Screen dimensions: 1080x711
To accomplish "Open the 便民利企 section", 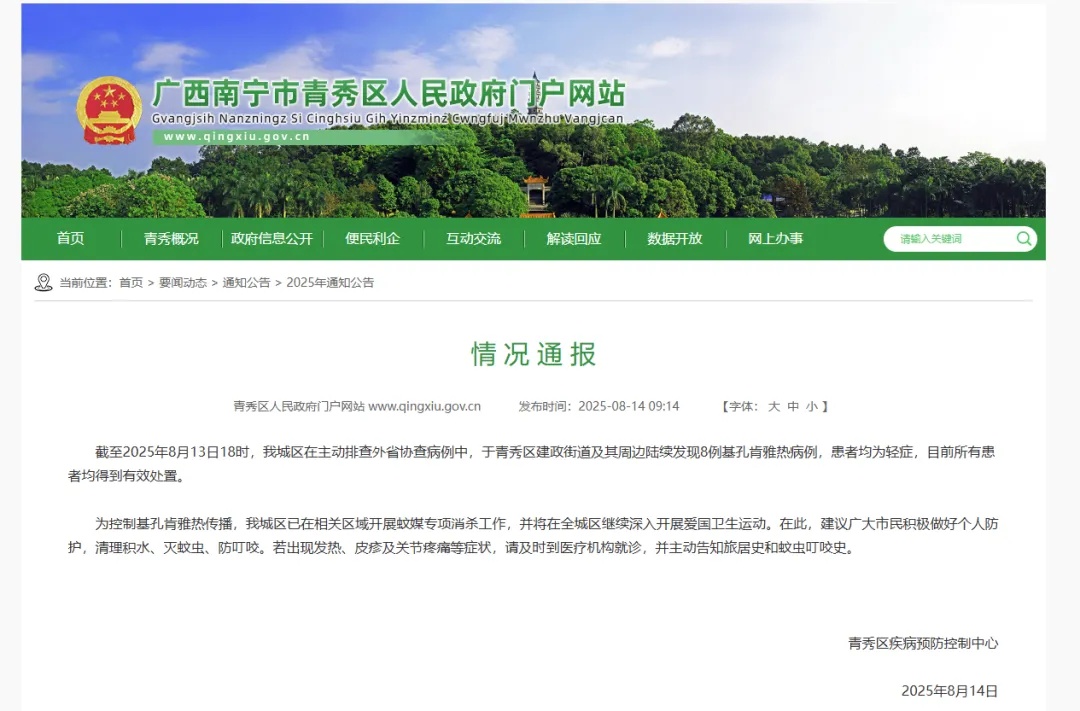I will (x=372, y=239).
